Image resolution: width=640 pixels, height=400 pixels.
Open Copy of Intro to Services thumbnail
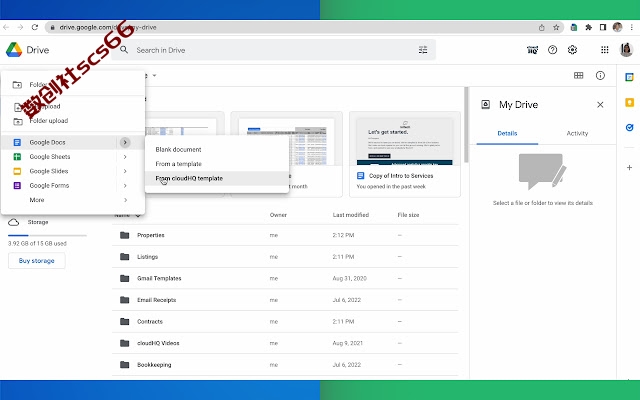point(404,141)
